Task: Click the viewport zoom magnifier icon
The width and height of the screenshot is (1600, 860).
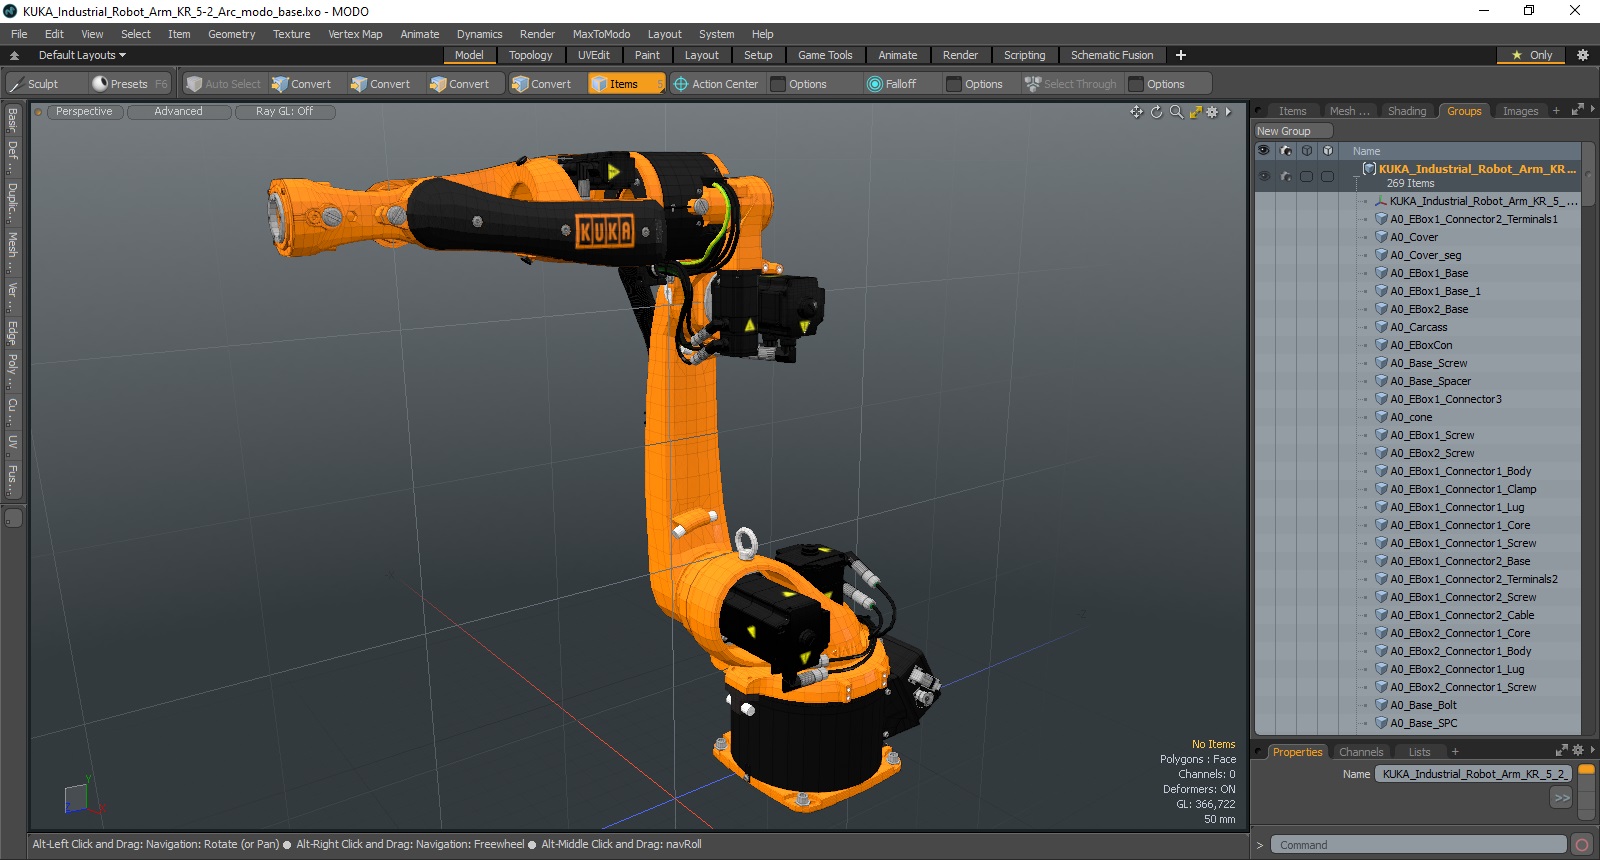Action: click(1176, 112)
